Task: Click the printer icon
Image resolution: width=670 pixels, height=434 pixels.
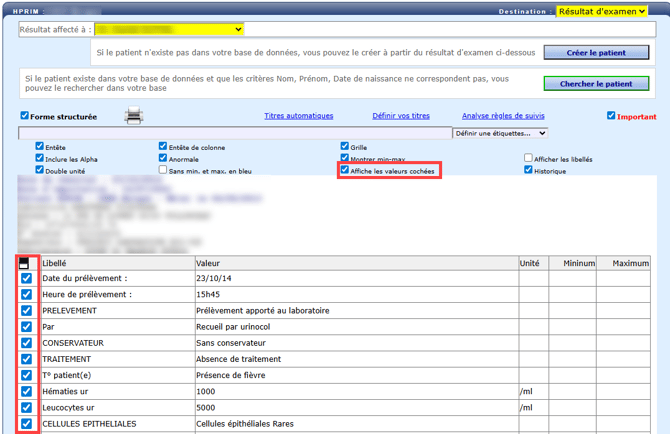Action: tap(133, 117)
